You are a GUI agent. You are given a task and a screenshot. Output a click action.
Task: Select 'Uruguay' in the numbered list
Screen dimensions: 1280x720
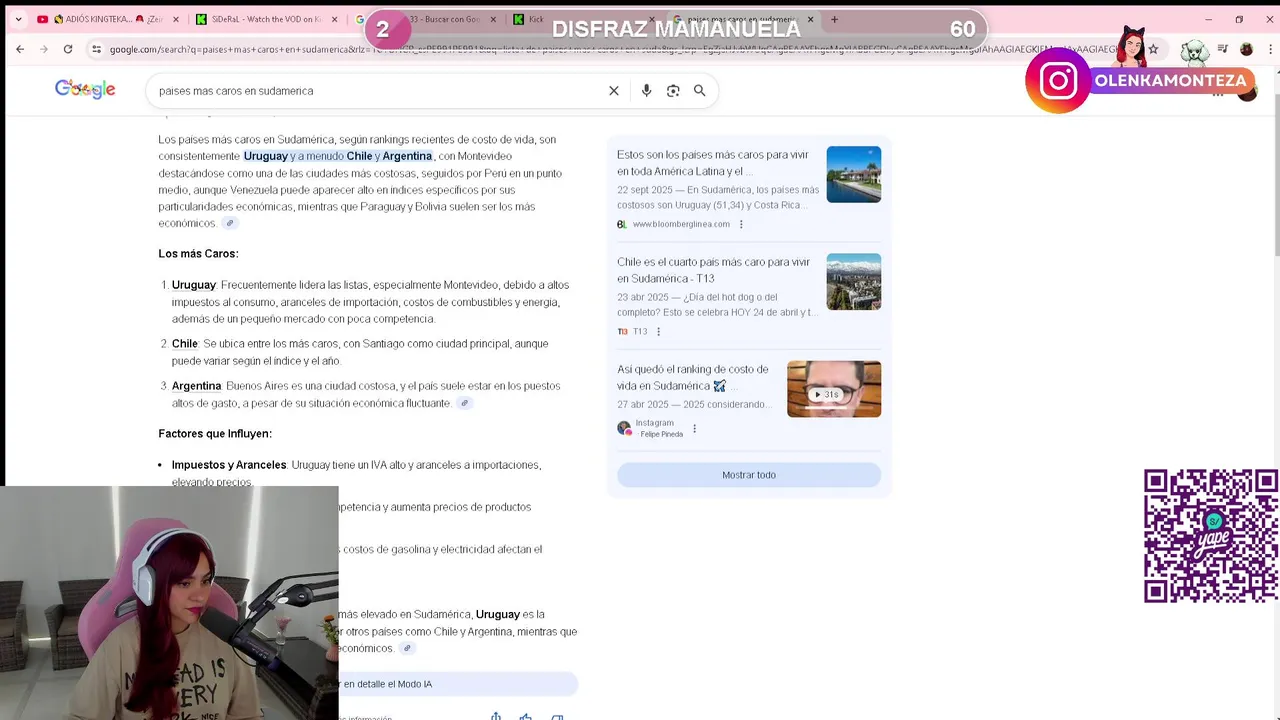[x=194, y=285]
